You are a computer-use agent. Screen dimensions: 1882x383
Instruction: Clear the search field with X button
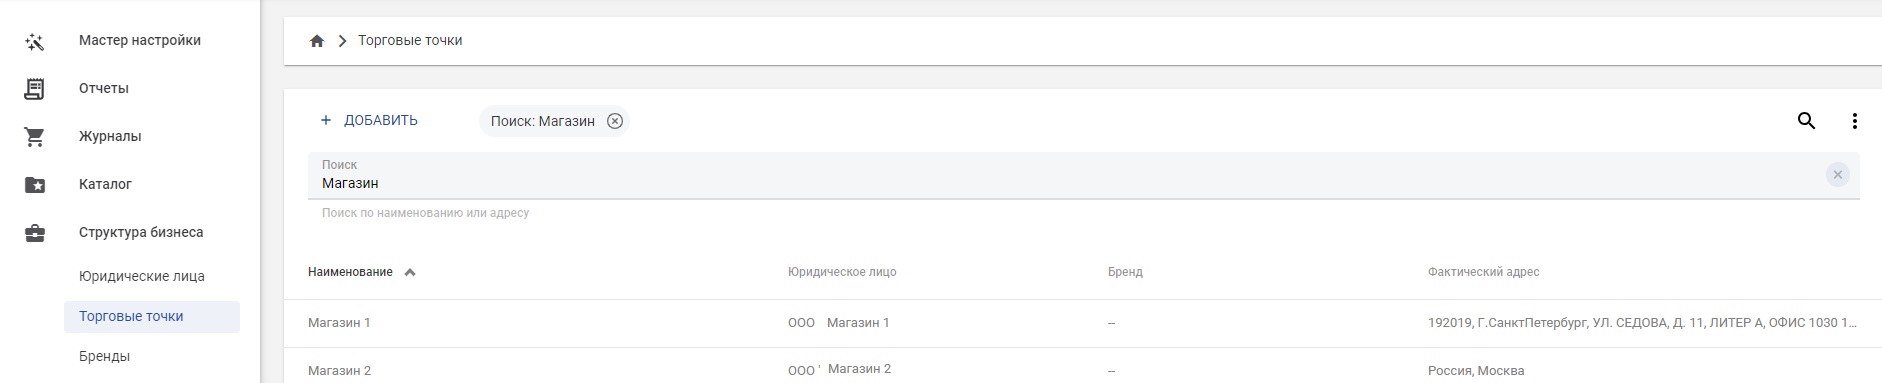coord(1837,175)
